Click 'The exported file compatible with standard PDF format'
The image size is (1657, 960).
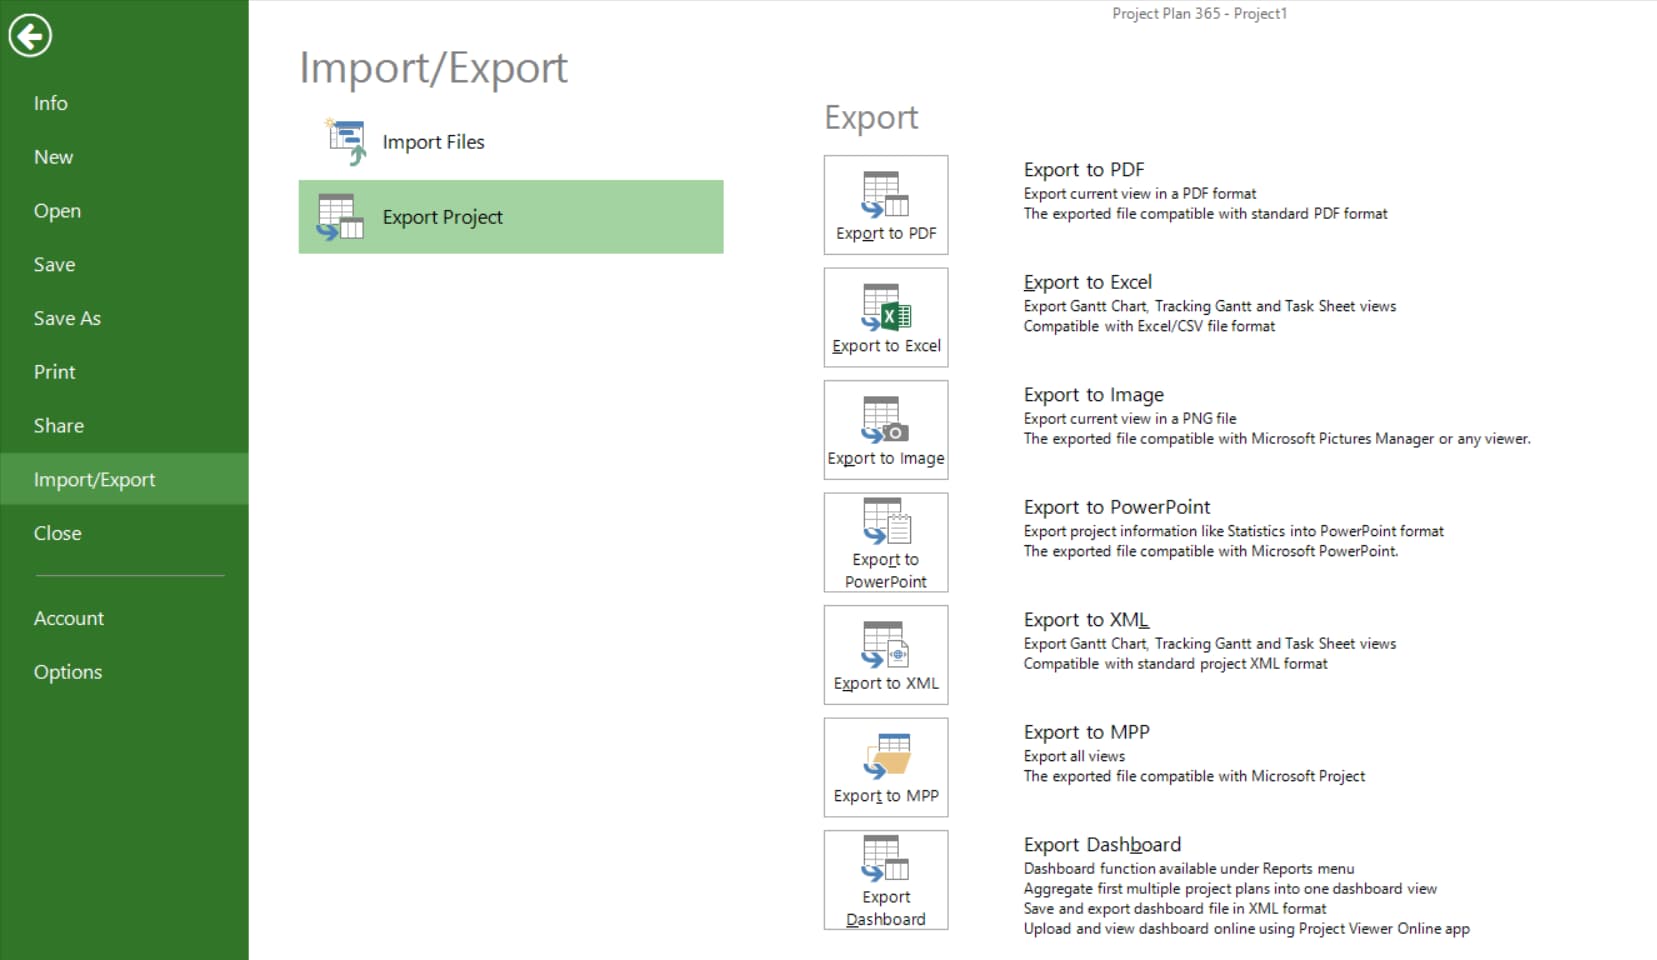pyautogui.click(x=1205, y=214)
